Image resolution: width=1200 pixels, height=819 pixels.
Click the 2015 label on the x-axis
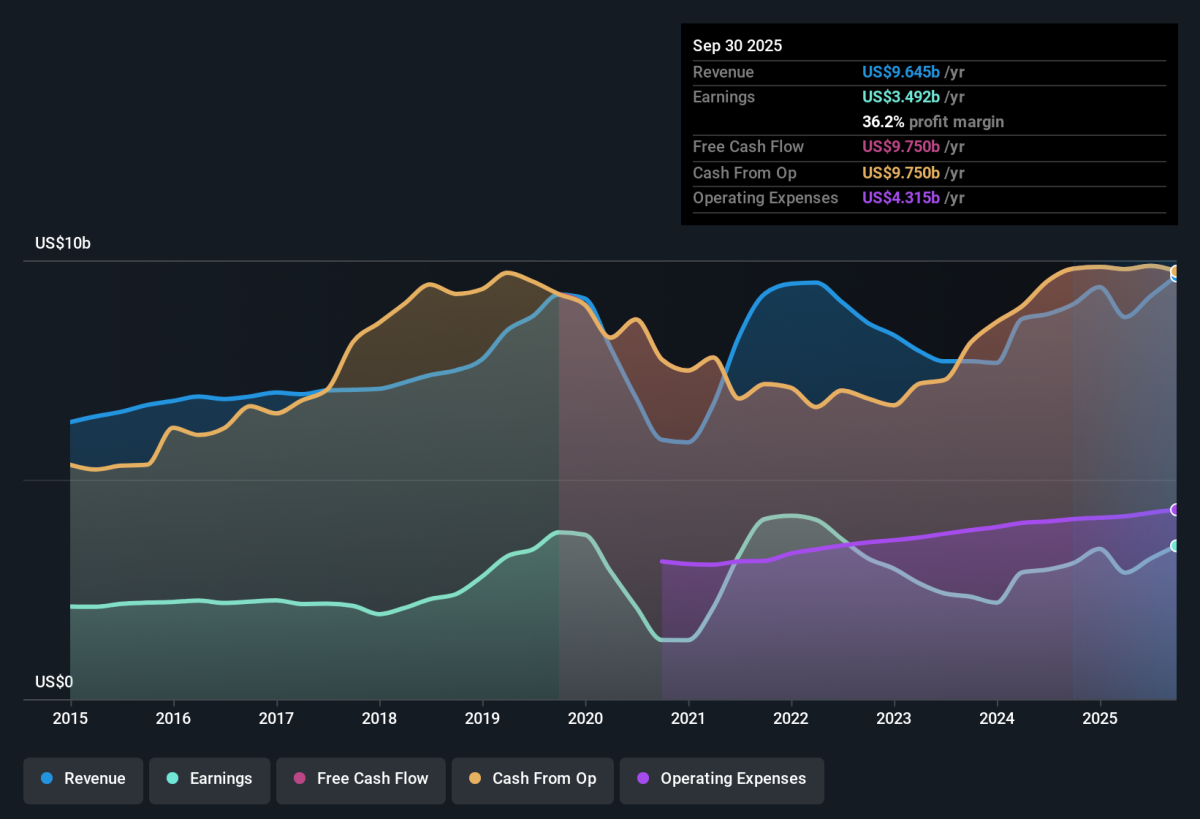(70, 718)
